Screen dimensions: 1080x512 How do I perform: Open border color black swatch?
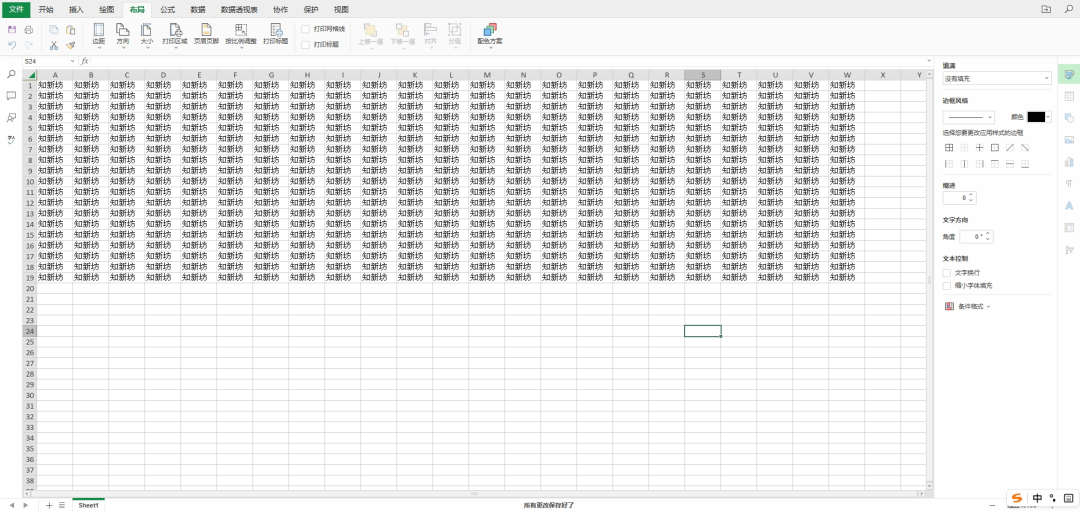(1036, 117)
